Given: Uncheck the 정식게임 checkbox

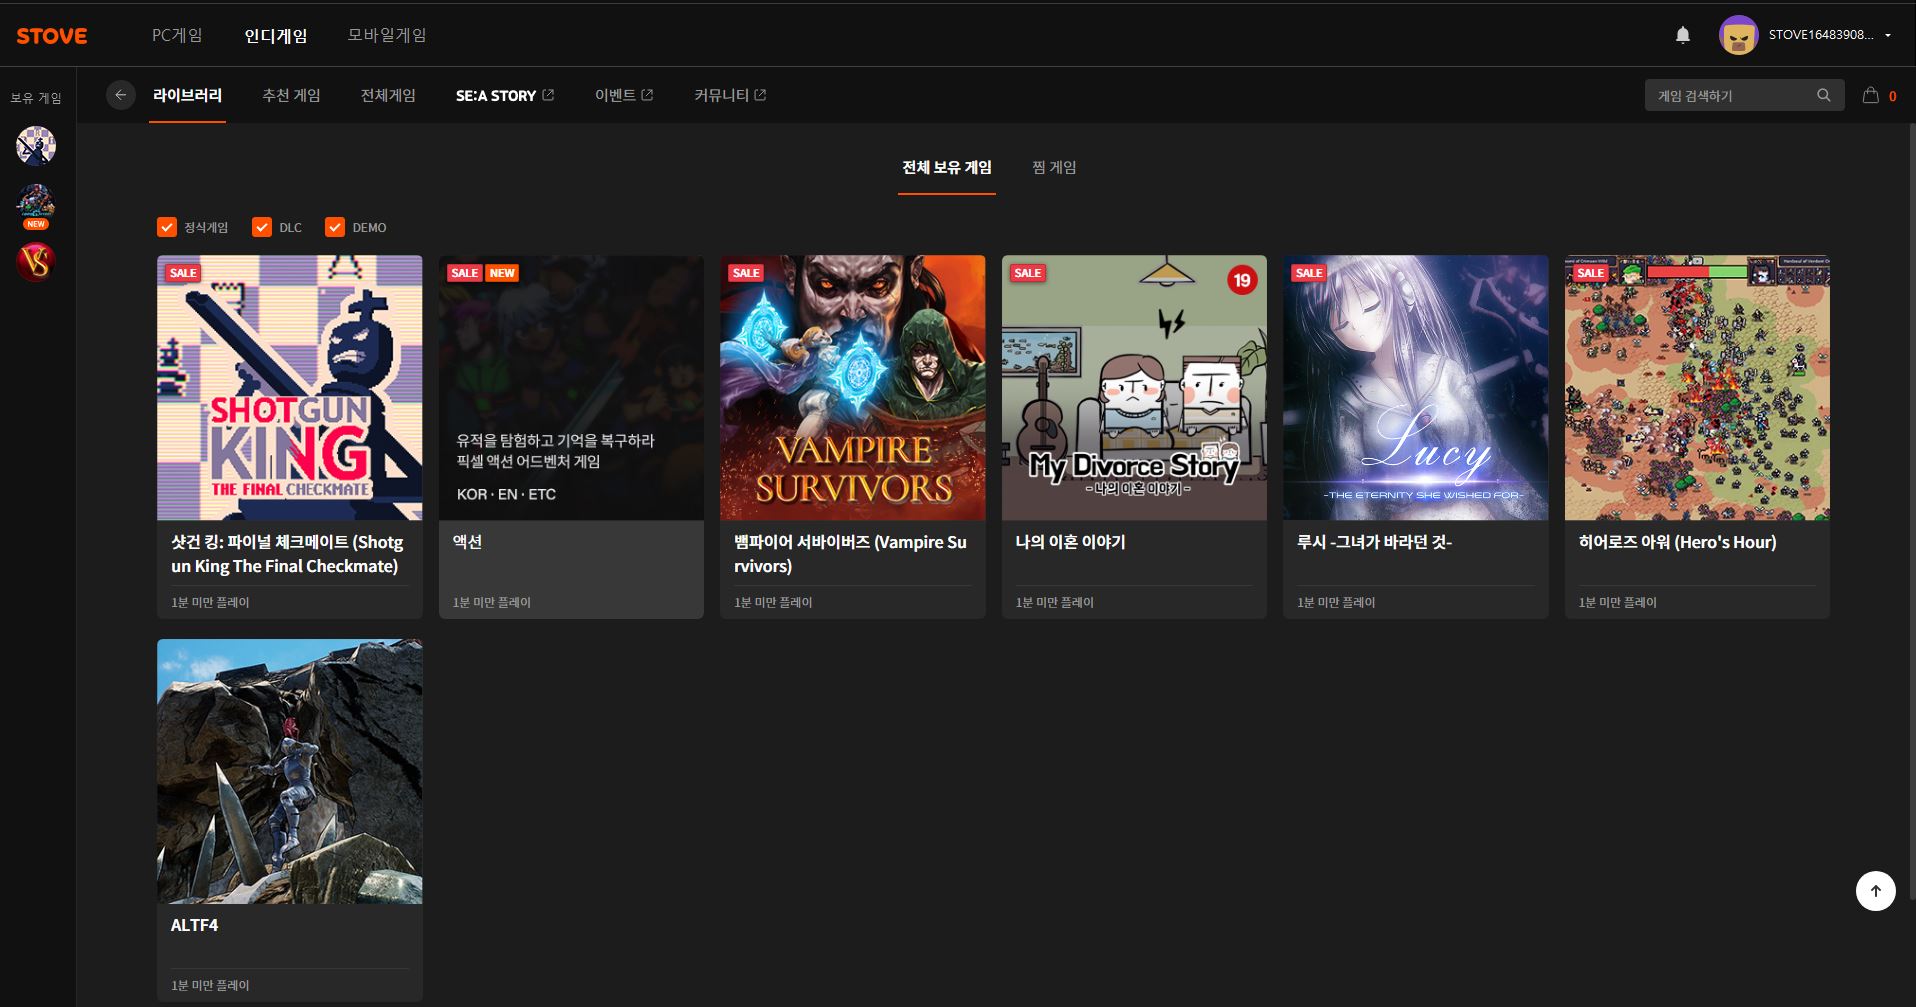Looking at the screenshot, I should (167, 228).
